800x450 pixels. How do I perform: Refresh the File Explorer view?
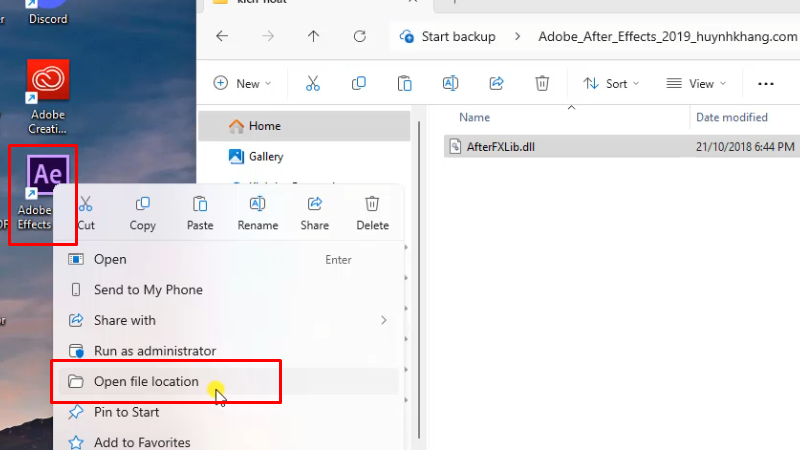[360, 36]
